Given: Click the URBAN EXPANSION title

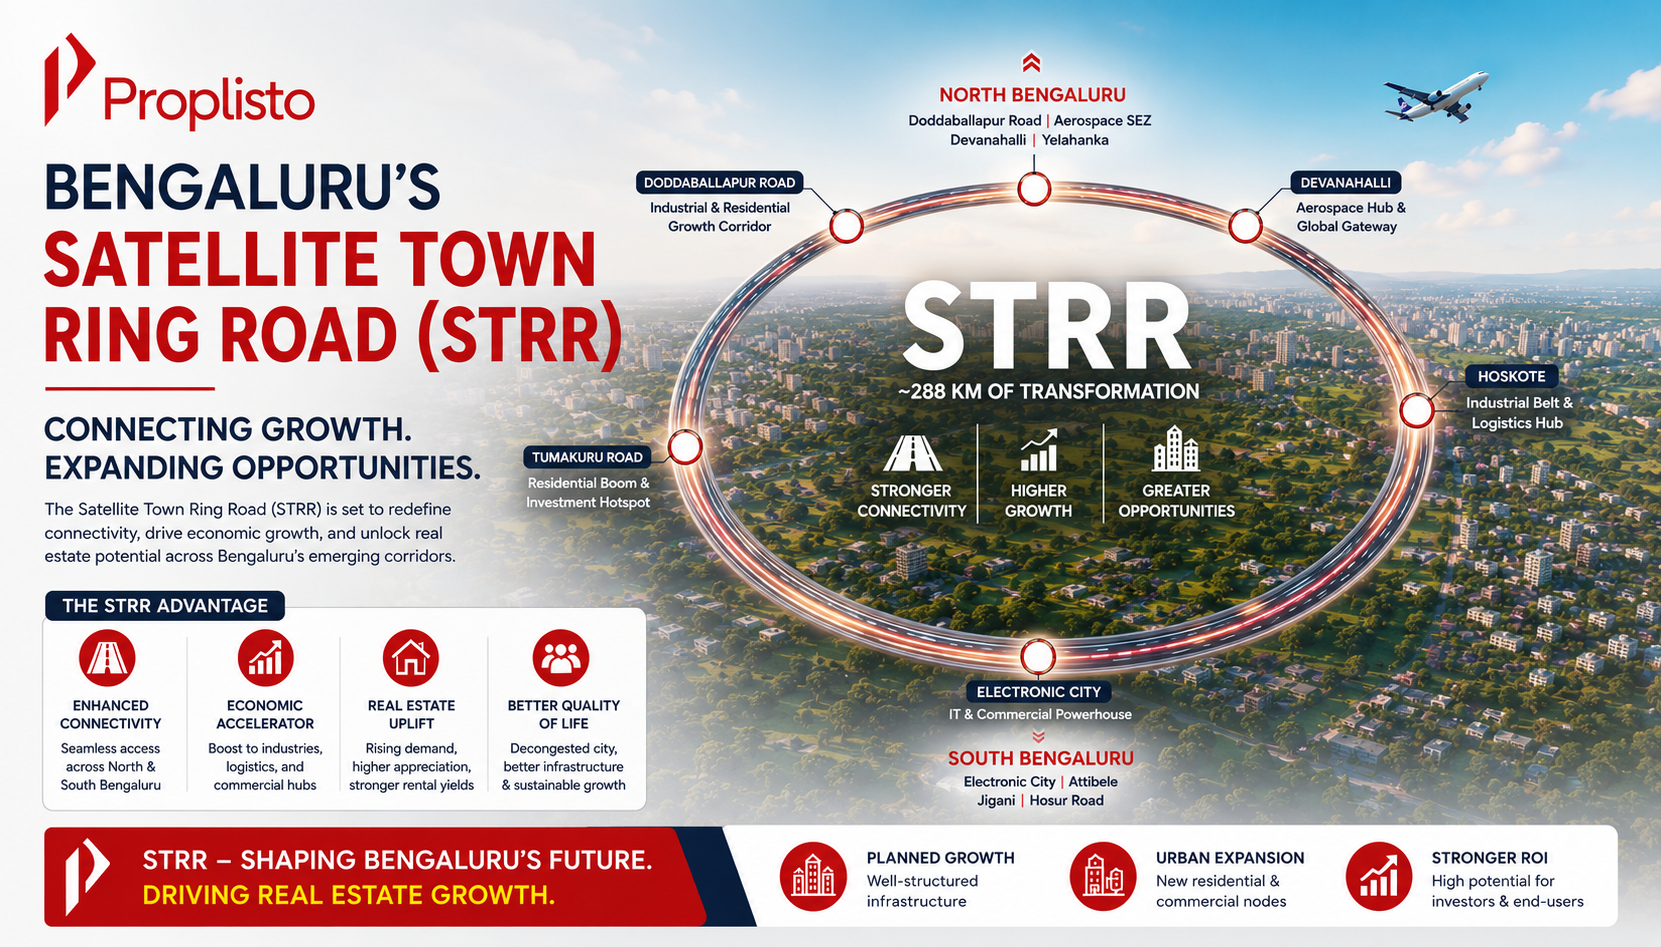Looking at the screenshot, I should [x=1230, y=858].
